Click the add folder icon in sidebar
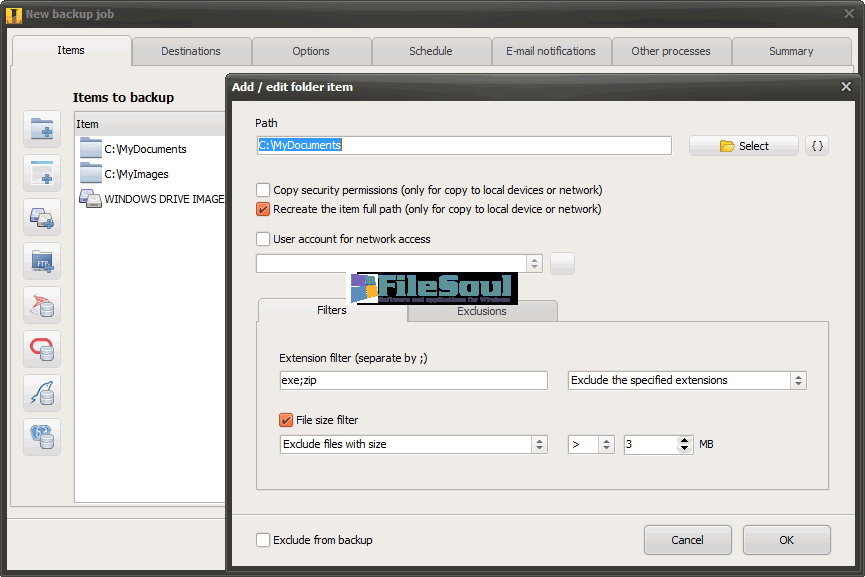Image resolution: width=865 pixels, height=577 pixels. pyautogui.click(x=42, y=129)
